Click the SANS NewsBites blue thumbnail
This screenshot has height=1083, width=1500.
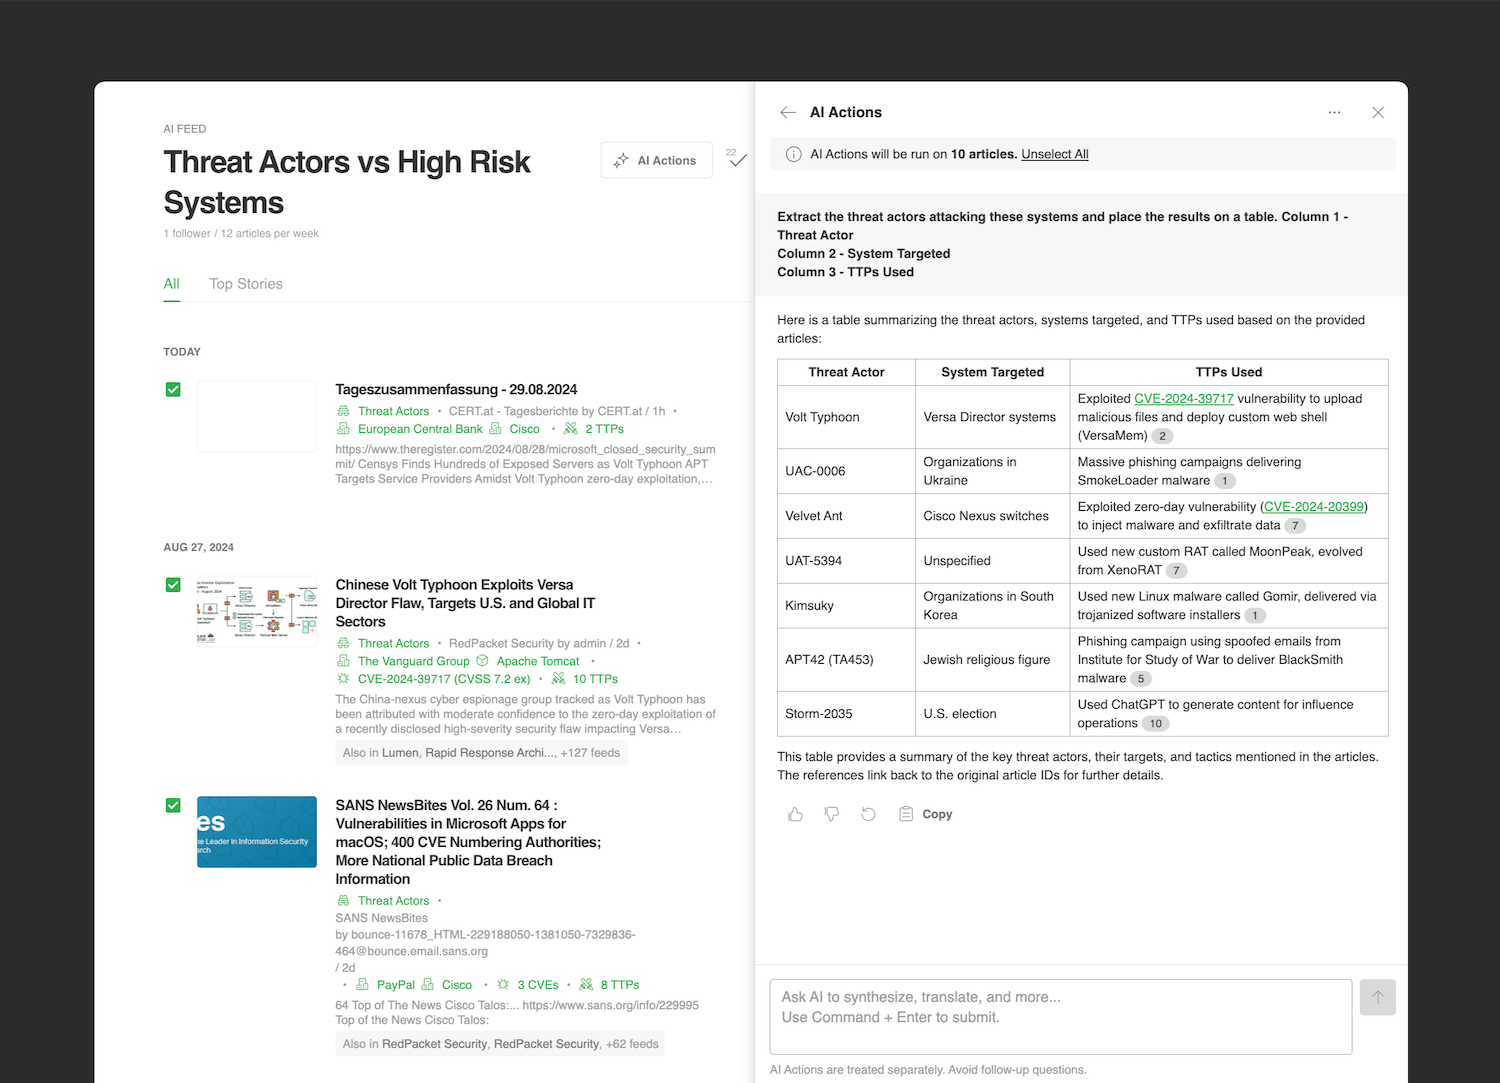tap(257, 832)
